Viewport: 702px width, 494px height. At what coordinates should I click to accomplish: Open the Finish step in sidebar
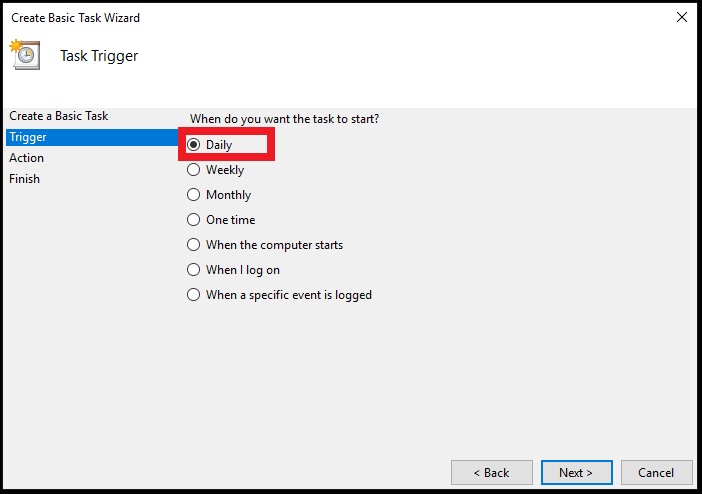tap(25, 179)
